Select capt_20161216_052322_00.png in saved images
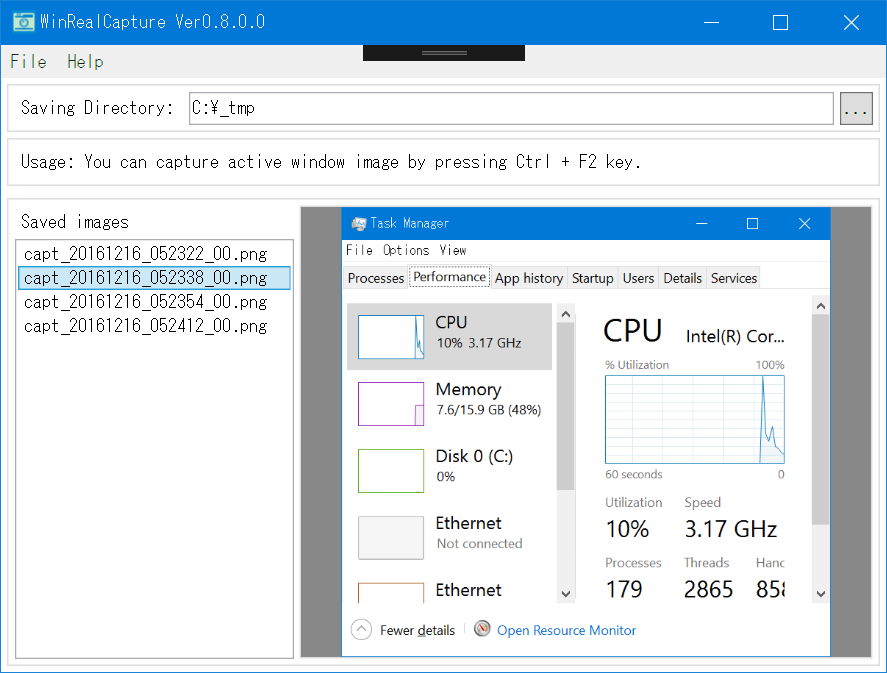 point(154,254)
